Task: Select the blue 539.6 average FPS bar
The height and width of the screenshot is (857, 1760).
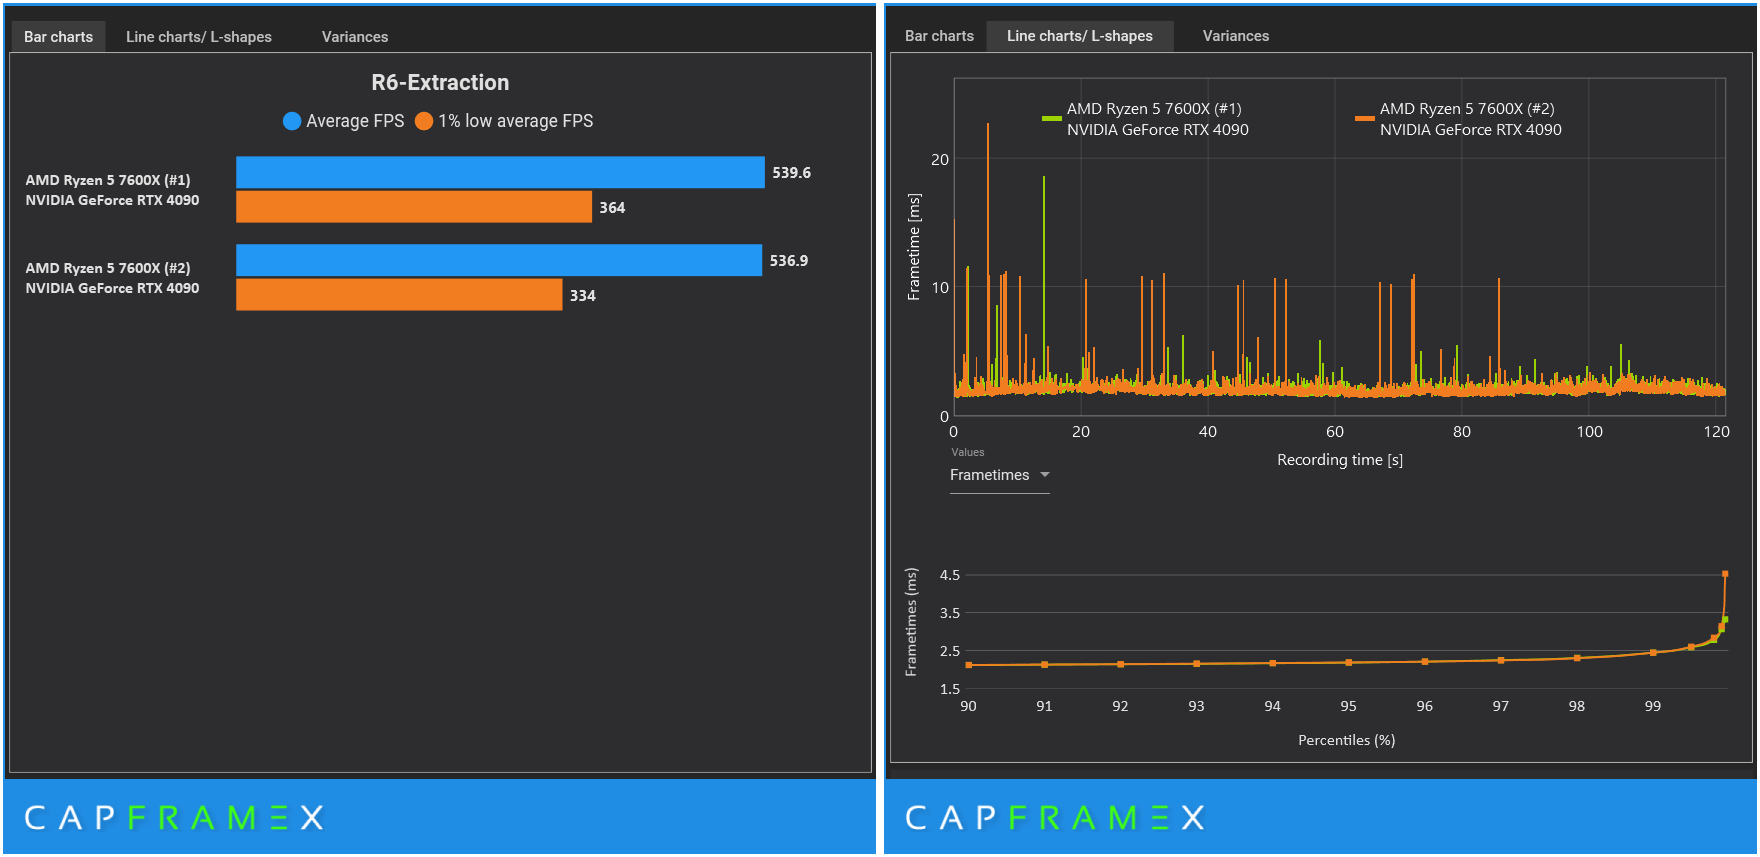Action: pyautogui.click(x=500, y=172)
